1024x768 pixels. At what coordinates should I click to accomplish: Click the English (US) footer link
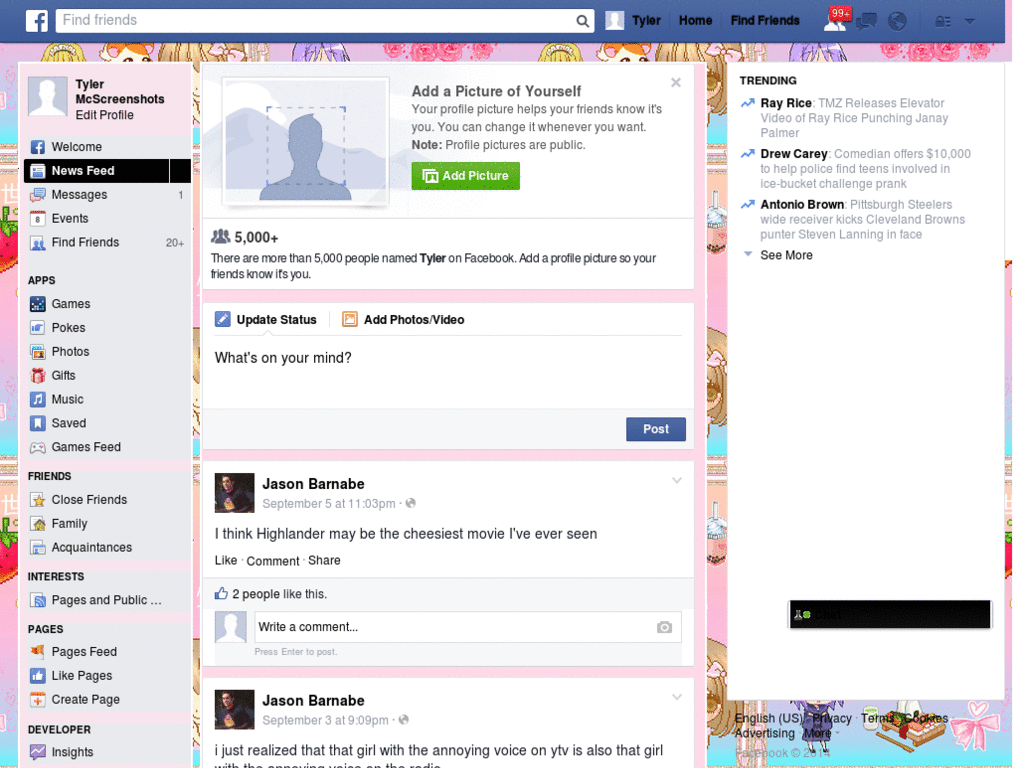coord(769,718)
